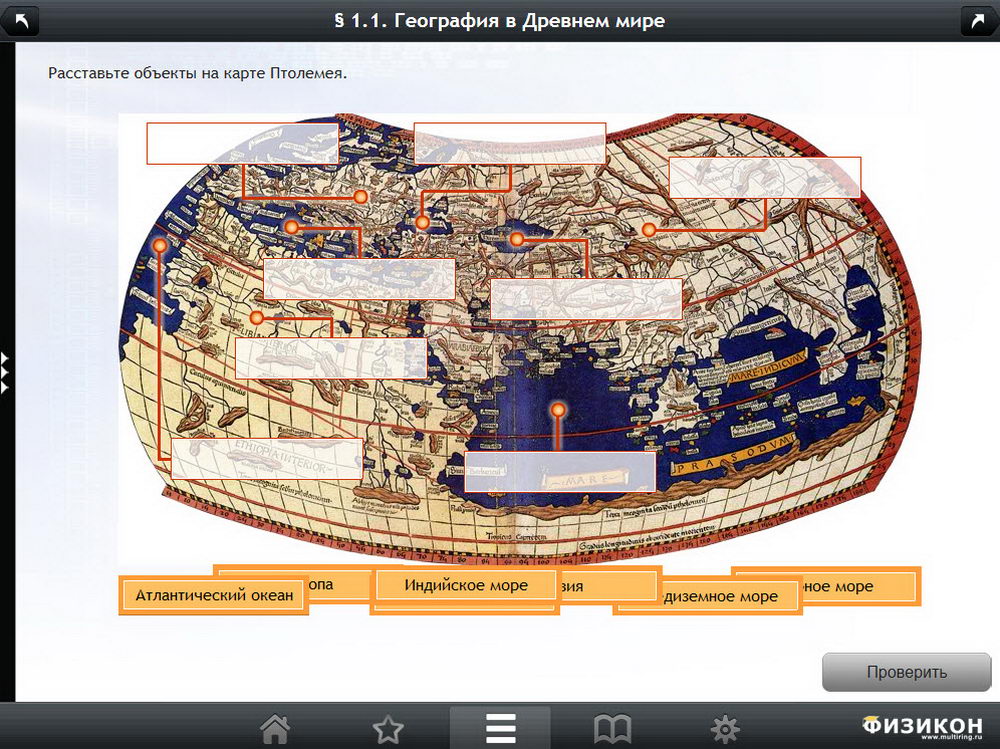1000x749 pixels.
Task: Tap the diagonal arrow icon in the title bar
Action: tap(979, 22)
